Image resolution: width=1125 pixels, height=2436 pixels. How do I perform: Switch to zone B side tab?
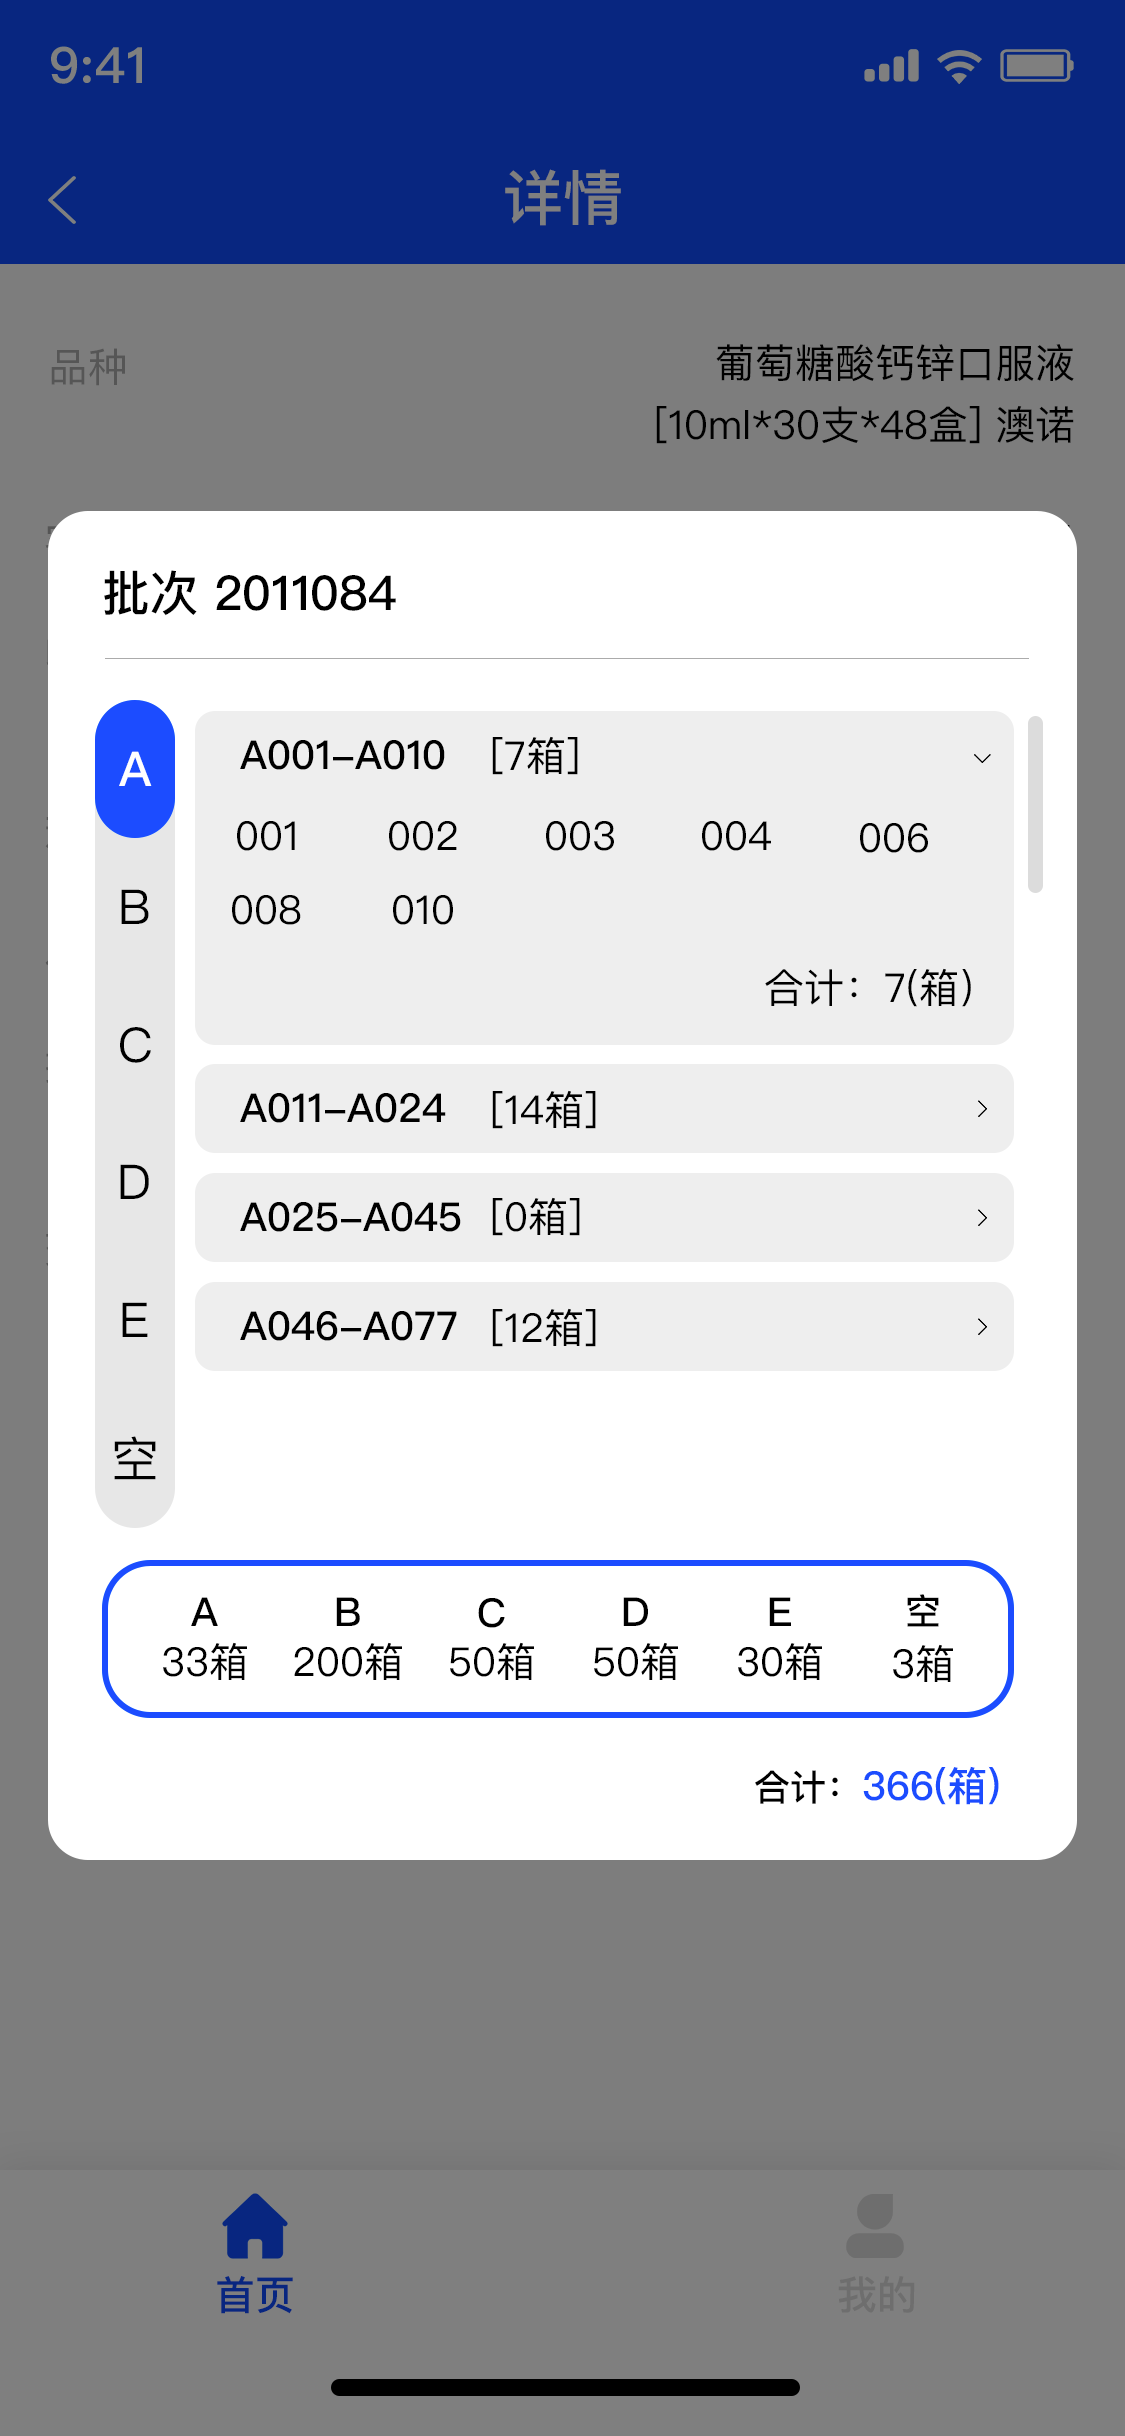(x=135, y=908)
